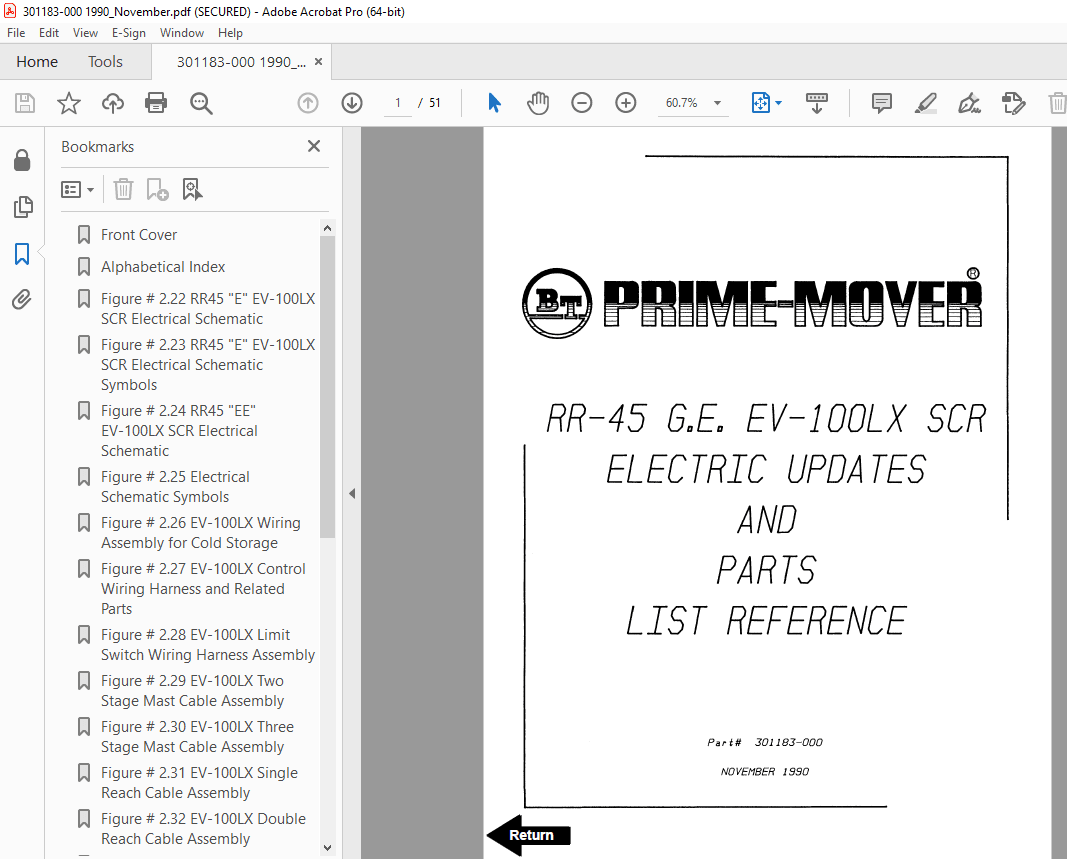Create a new bookmark in the panel
The image size is (1067, 859).
point(157,189)
